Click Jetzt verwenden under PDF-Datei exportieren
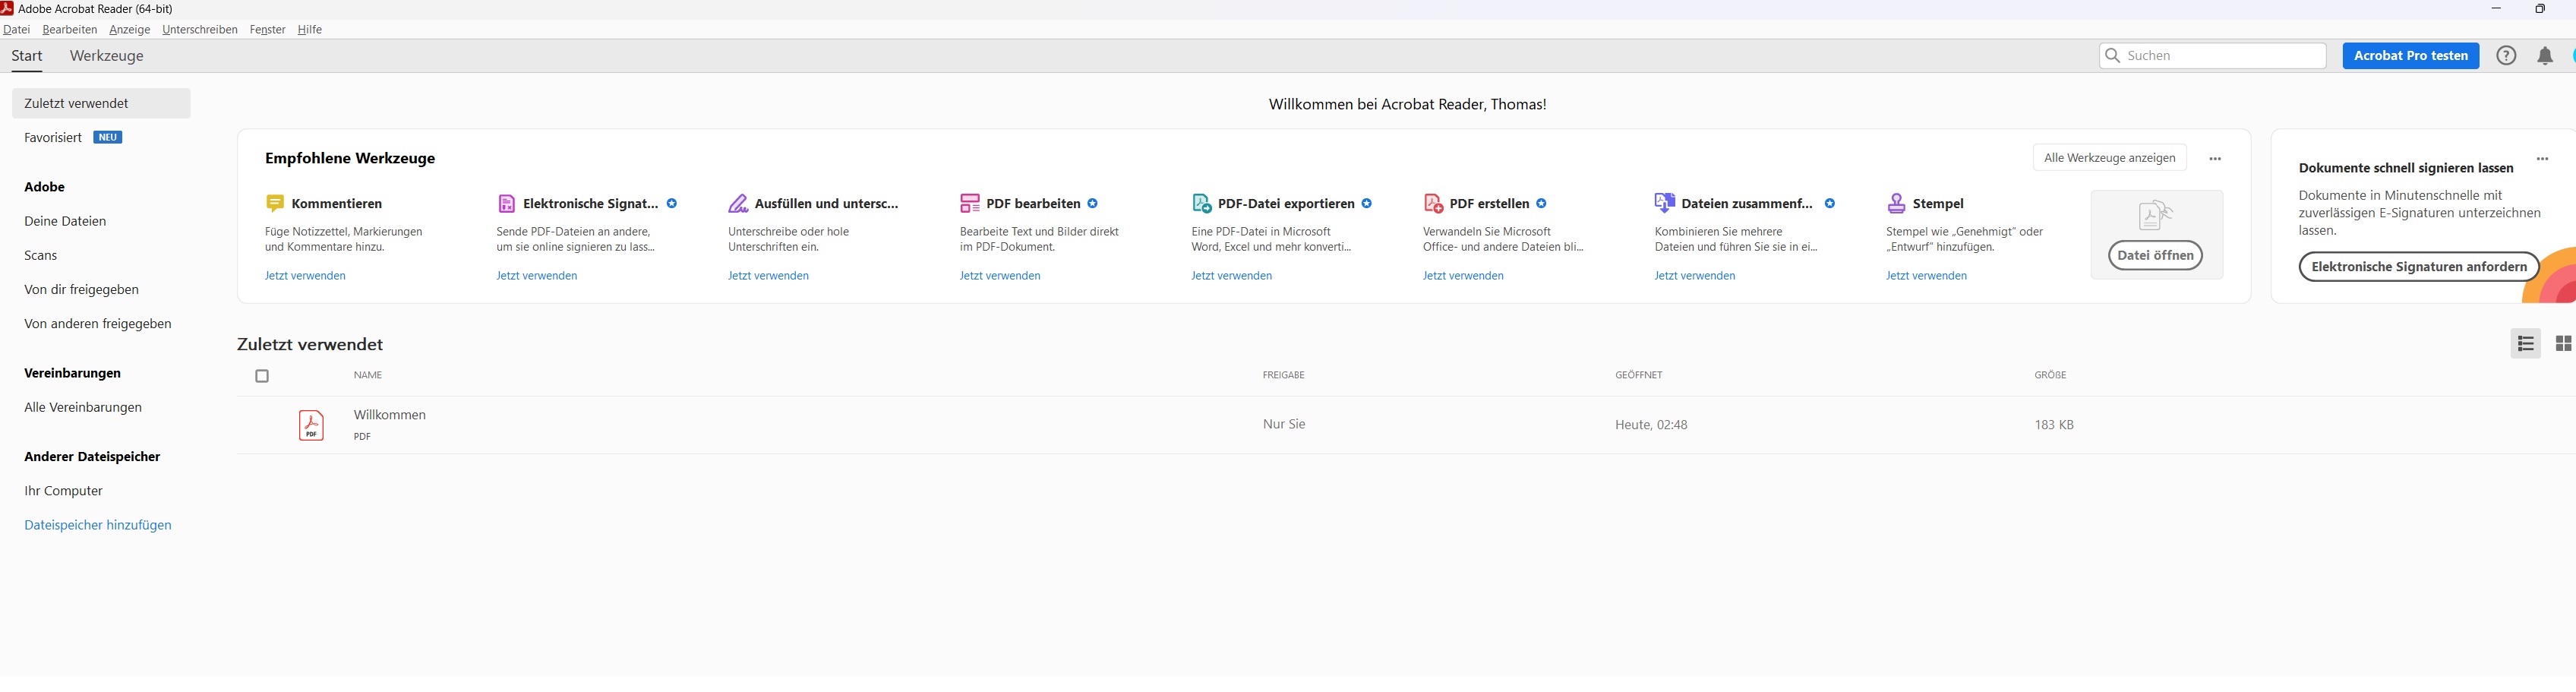Viewport: 2576px width, 692px height. [1231, 276]
